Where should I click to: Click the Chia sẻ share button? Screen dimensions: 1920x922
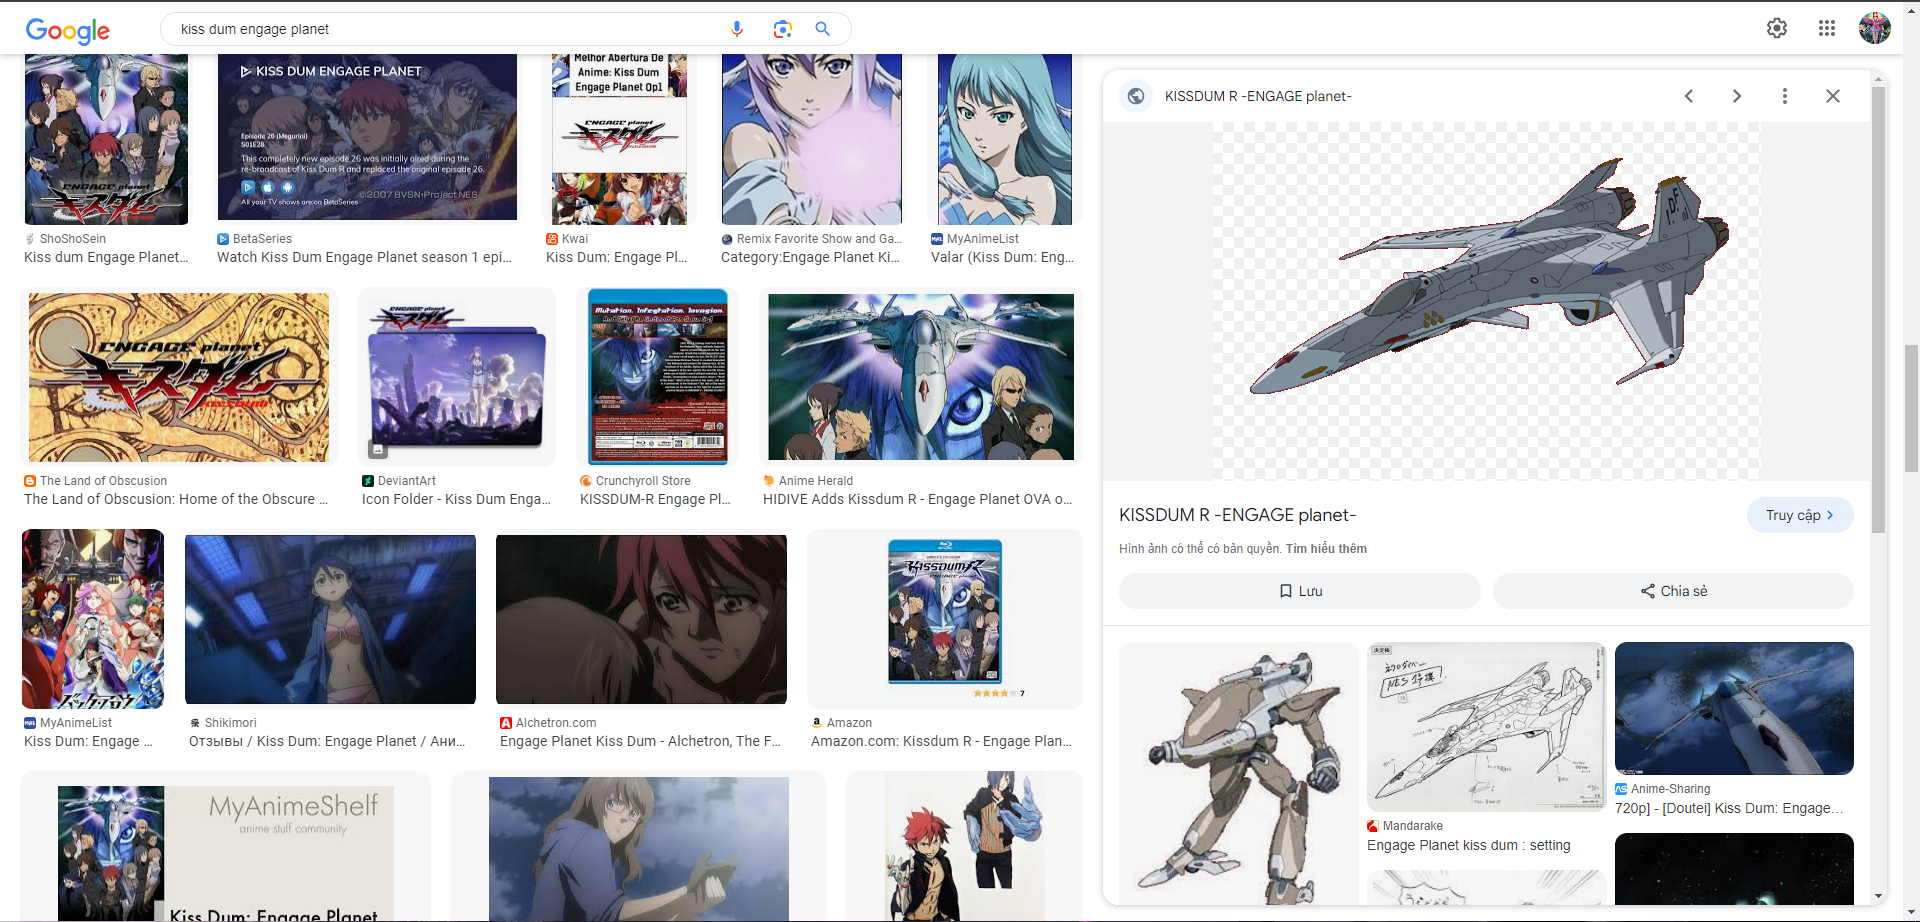pyautogui.click(x=1673, y=591)
